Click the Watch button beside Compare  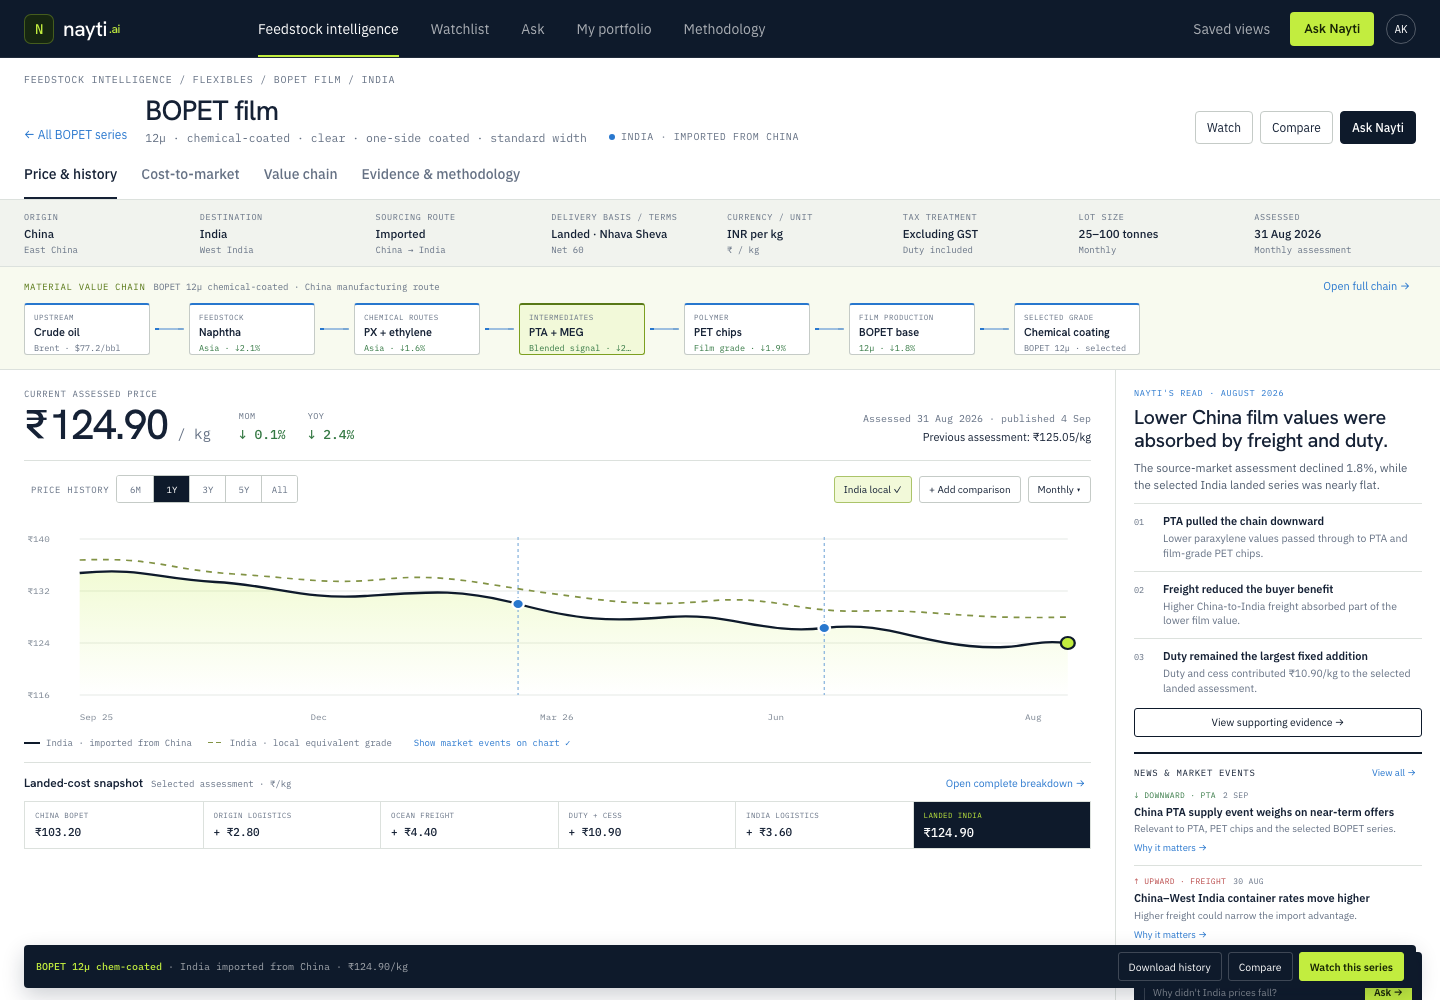(x=1224, y=128)
